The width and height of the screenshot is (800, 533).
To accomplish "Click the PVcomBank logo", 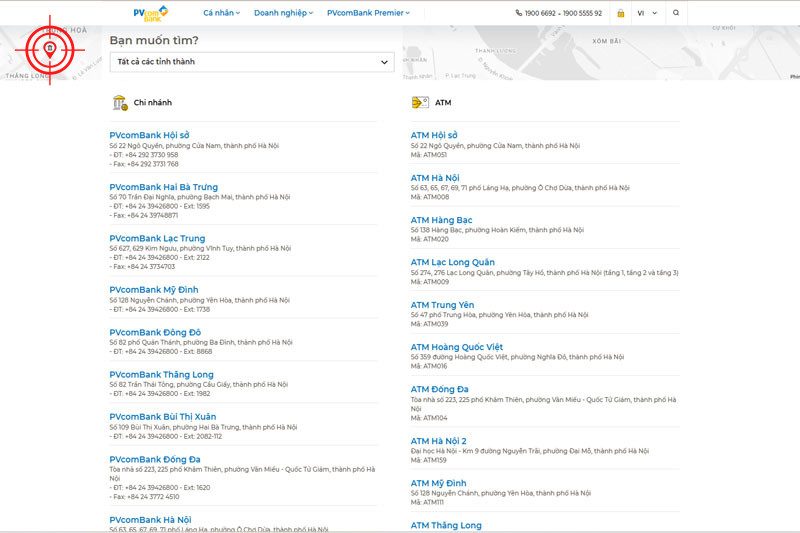I will pyautogui.click(x=151, y=13).
